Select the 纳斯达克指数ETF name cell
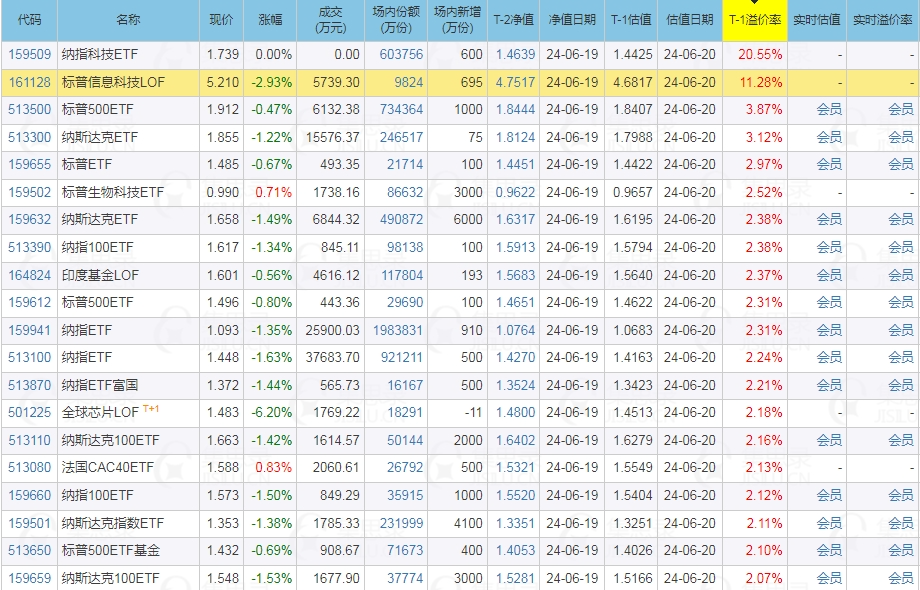The image size is (920, 590). [128, 523]
